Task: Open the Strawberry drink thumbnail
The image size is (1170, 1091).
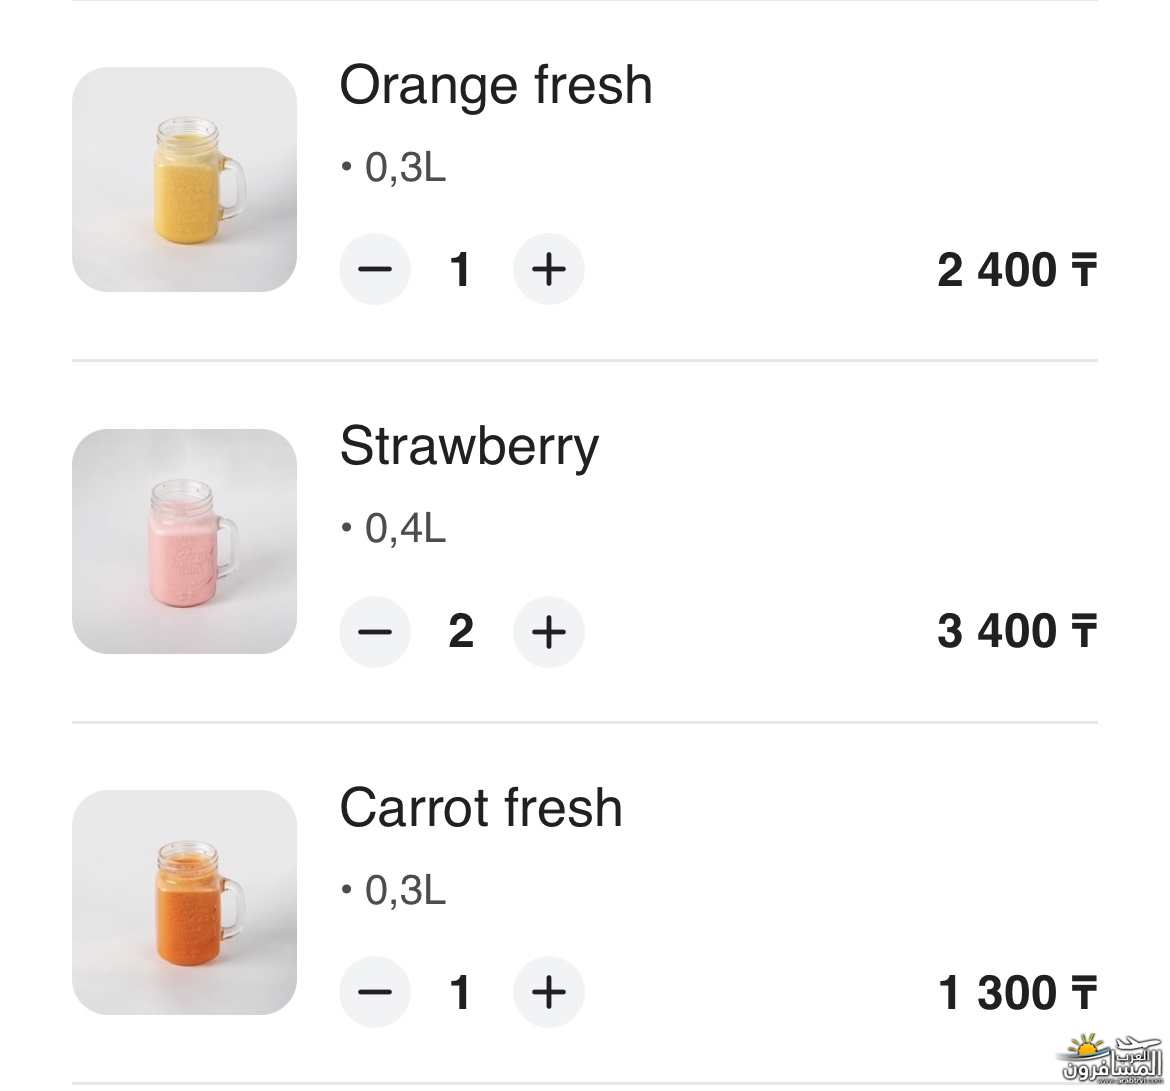Action: (x=184, y=541)
